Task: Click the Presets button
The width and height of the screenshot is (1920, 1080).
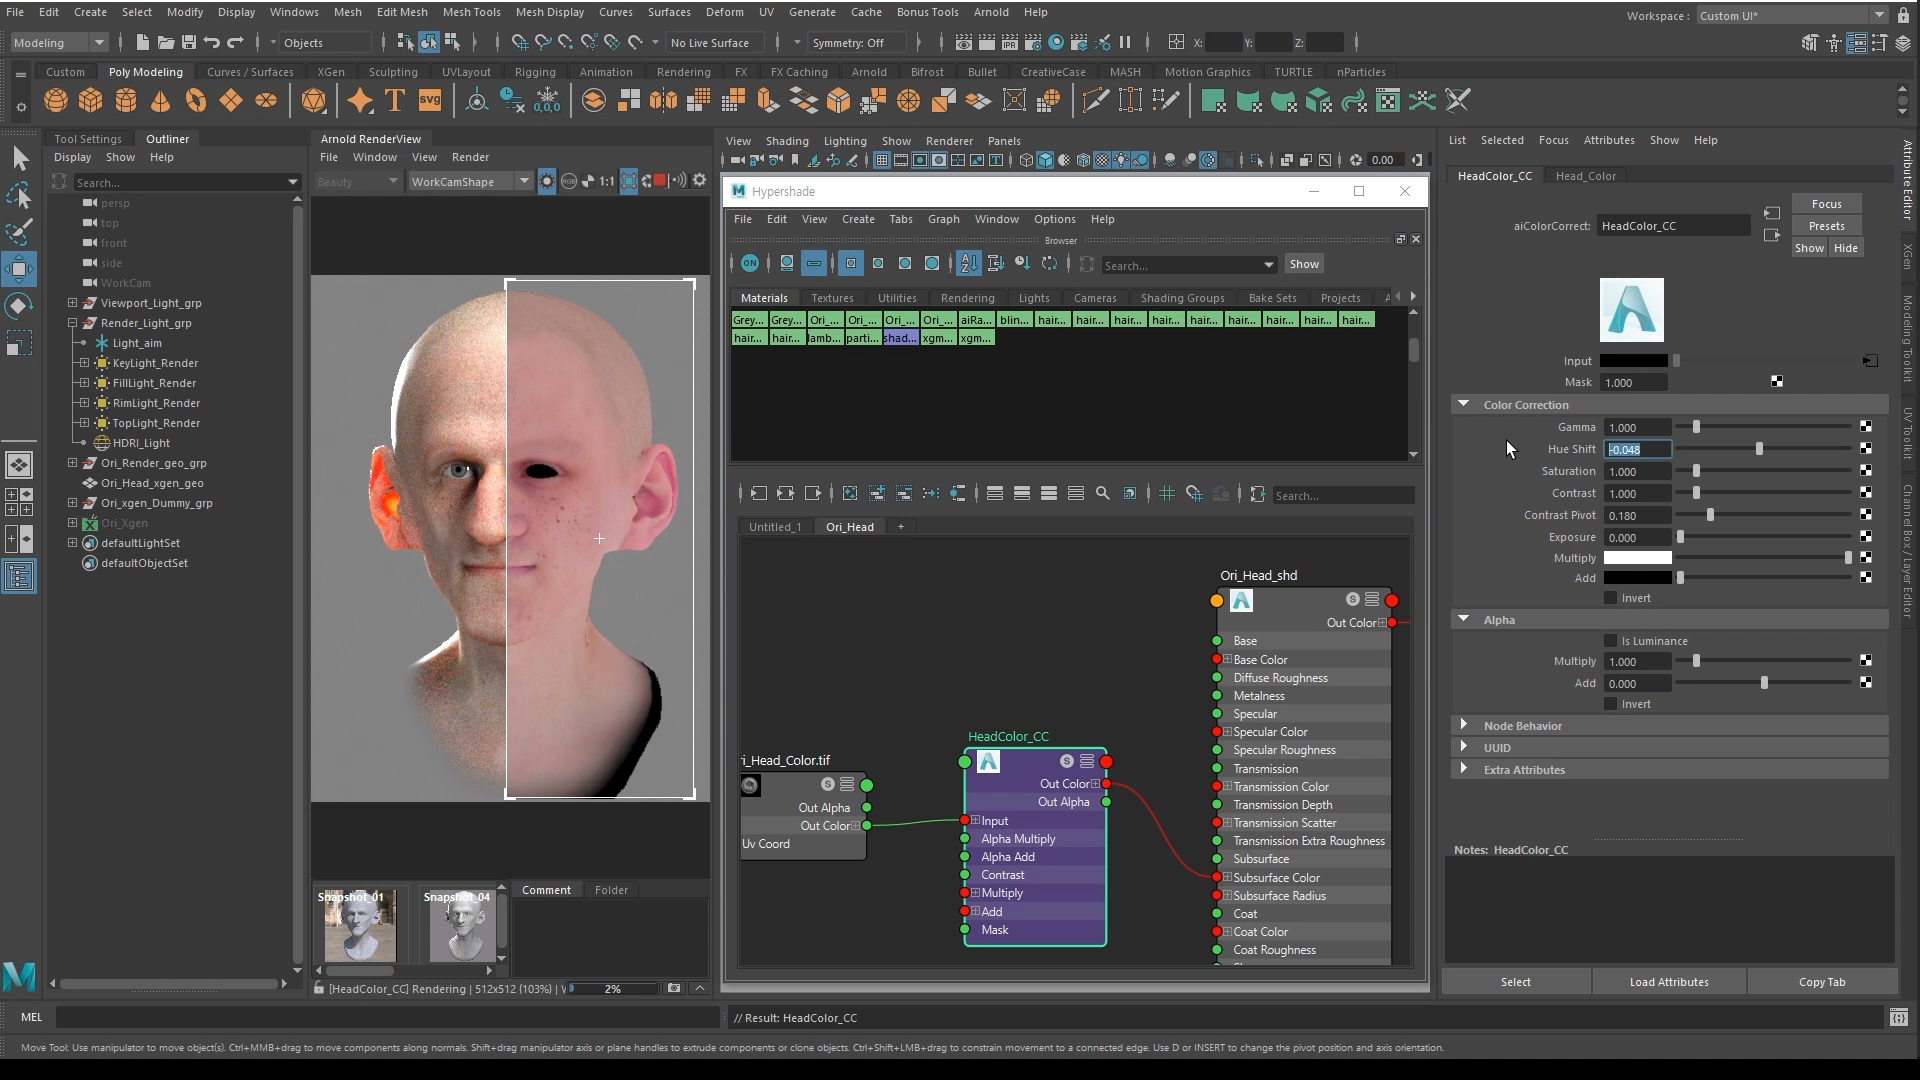Action: point(1825,226)
